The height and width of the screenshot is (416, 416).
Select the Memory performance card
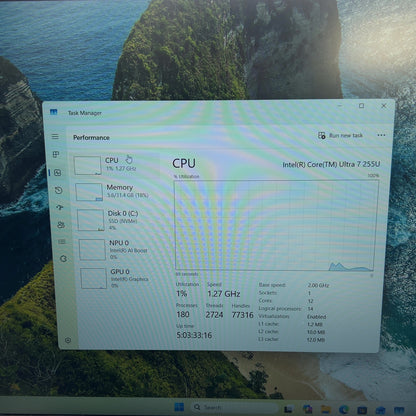click(117, 191)
